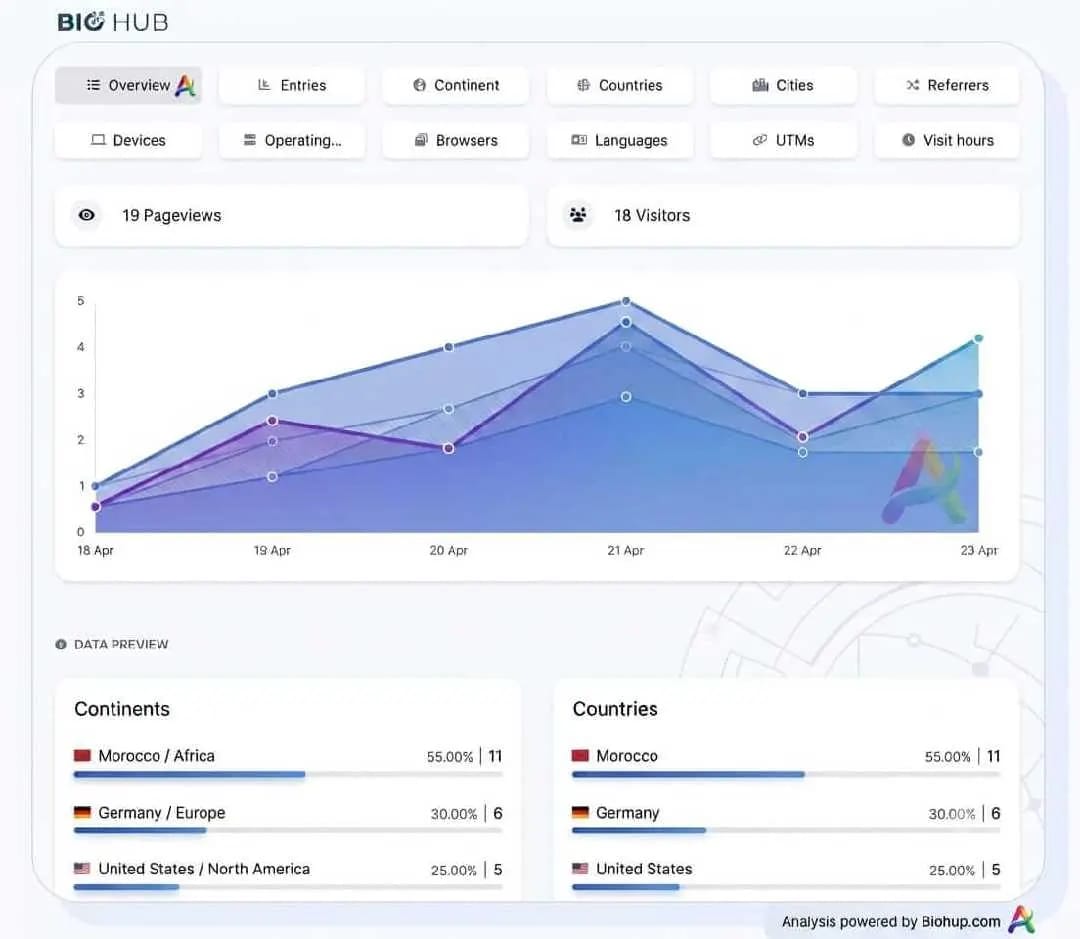This screenshot has width=1080, height=939.
Task: Click the 20 Apr data point at 4
Action: (x=448, y=347)
